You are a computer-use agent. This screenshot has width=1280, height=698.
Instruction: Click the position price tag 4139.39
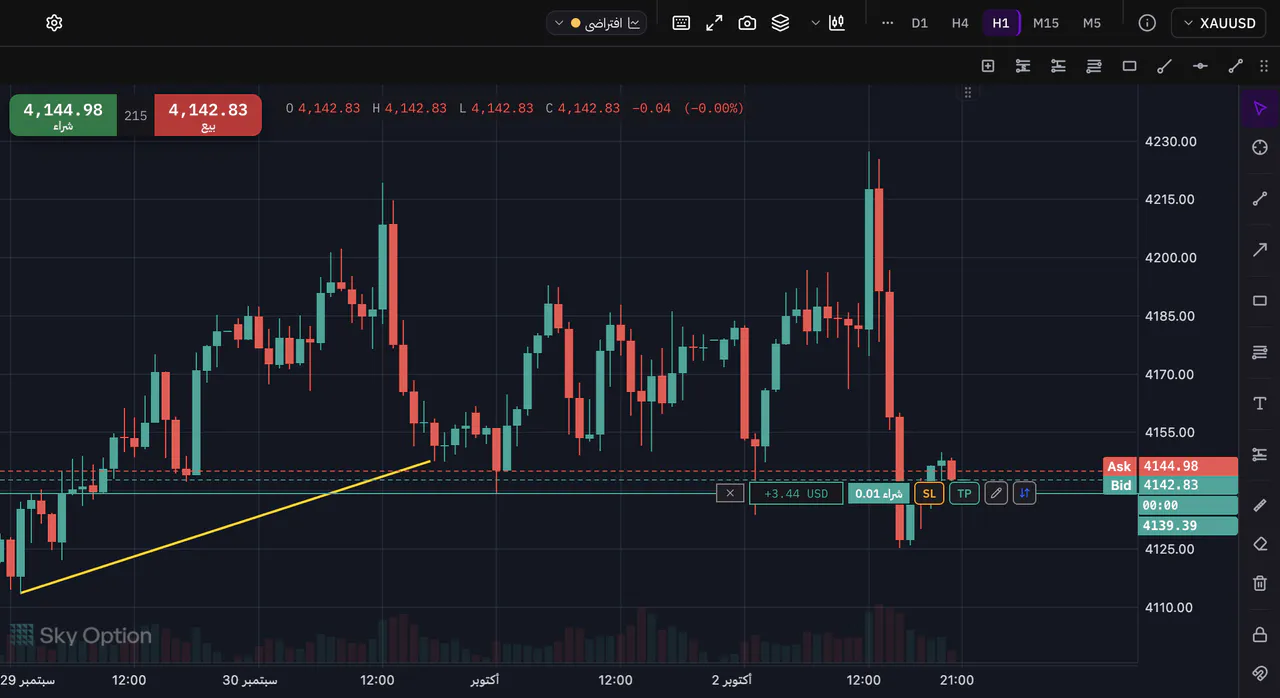(x=1189, y=526)
